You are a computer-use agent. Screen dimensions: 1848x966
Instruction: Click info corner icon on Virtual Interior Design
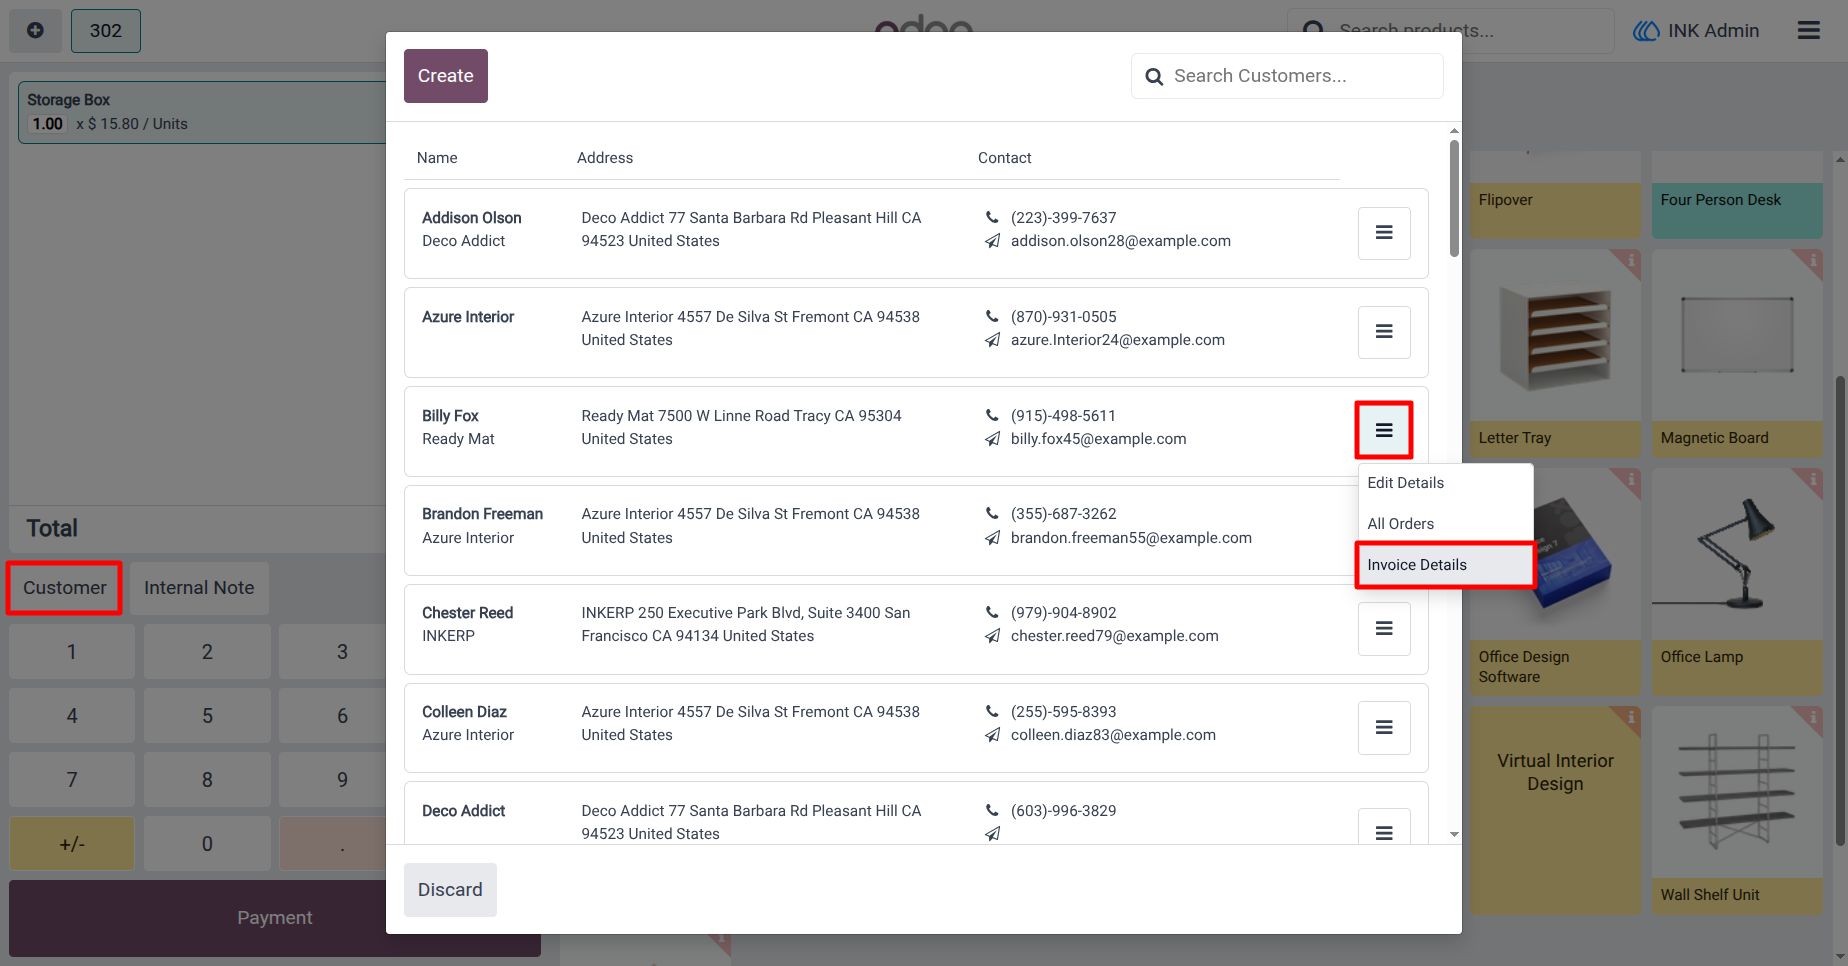coord(1630,717)
